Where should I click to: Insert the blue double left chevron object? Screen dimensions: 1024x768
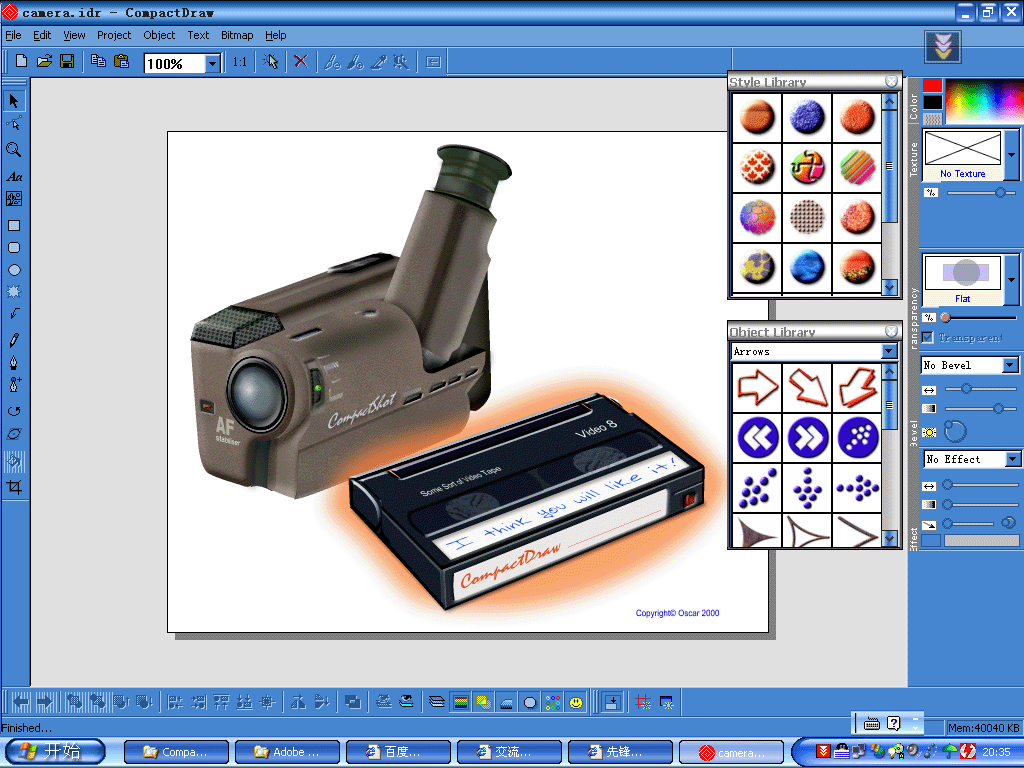(x=758, y=438)
